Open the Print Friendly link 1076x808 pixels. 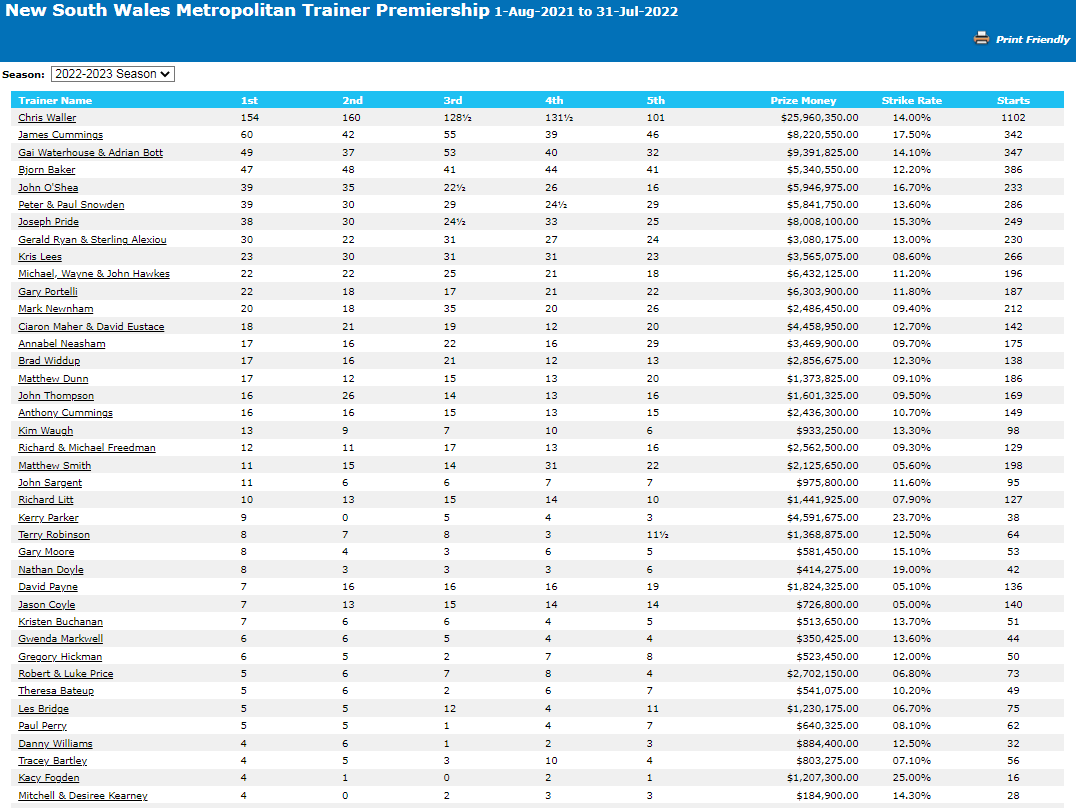1032,40
